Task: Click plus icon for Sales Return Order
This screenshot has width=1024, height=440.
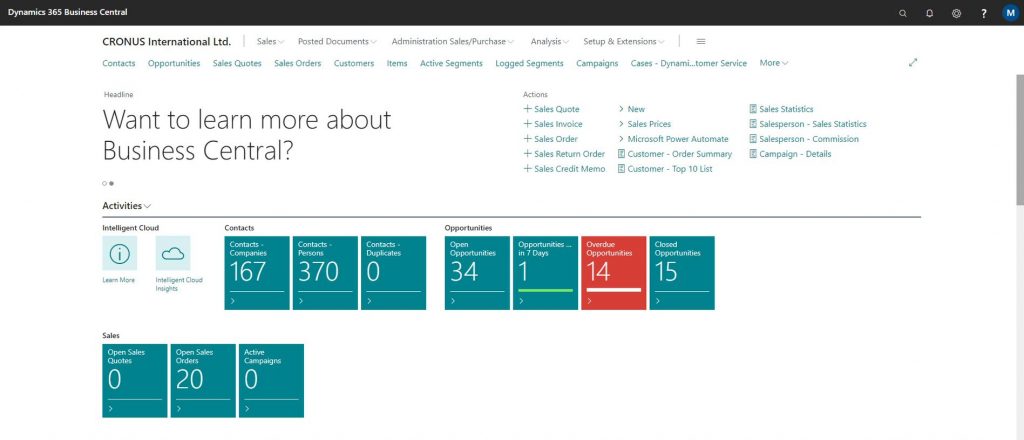Action: (527, 154)
